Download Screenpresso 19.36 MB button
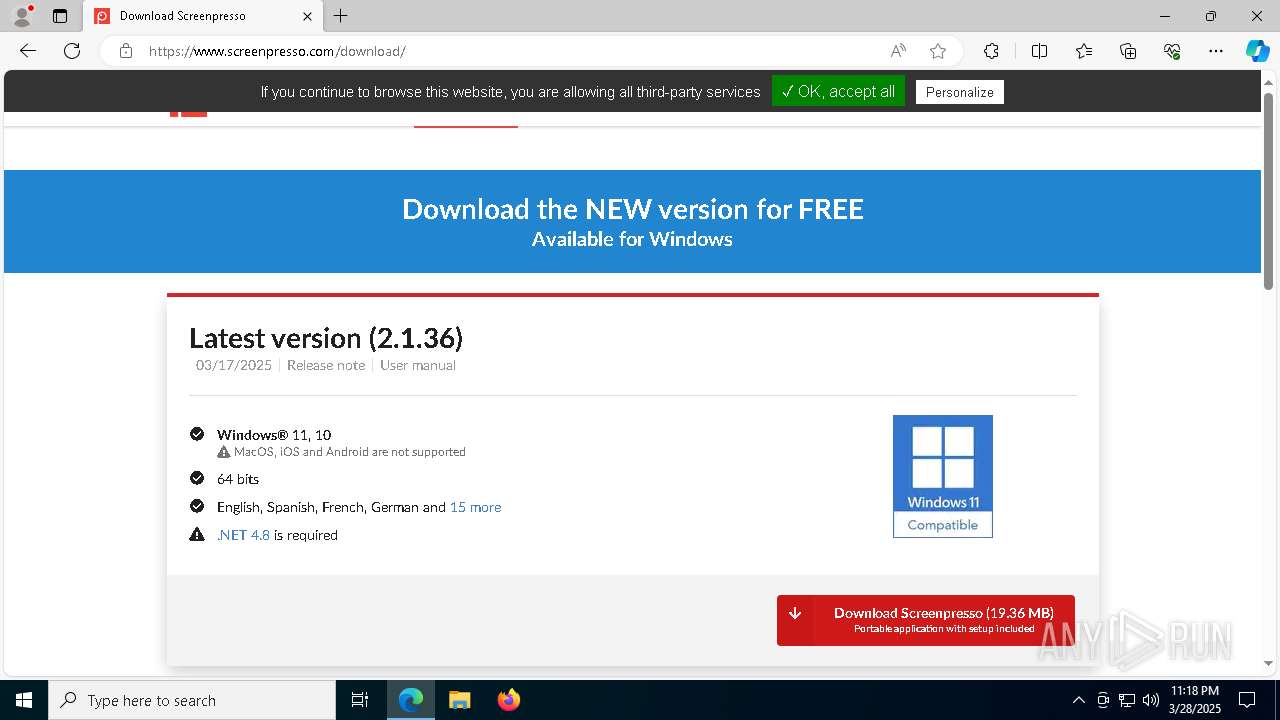1280x720 pixels. (x=926, y=620)
